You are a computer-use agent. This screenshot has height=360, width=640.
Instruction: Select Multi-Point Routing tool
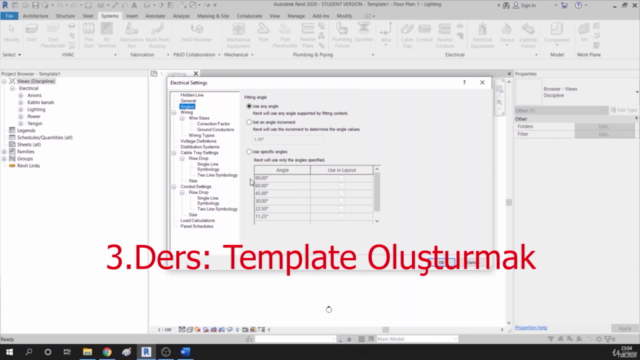click(157, 36)
